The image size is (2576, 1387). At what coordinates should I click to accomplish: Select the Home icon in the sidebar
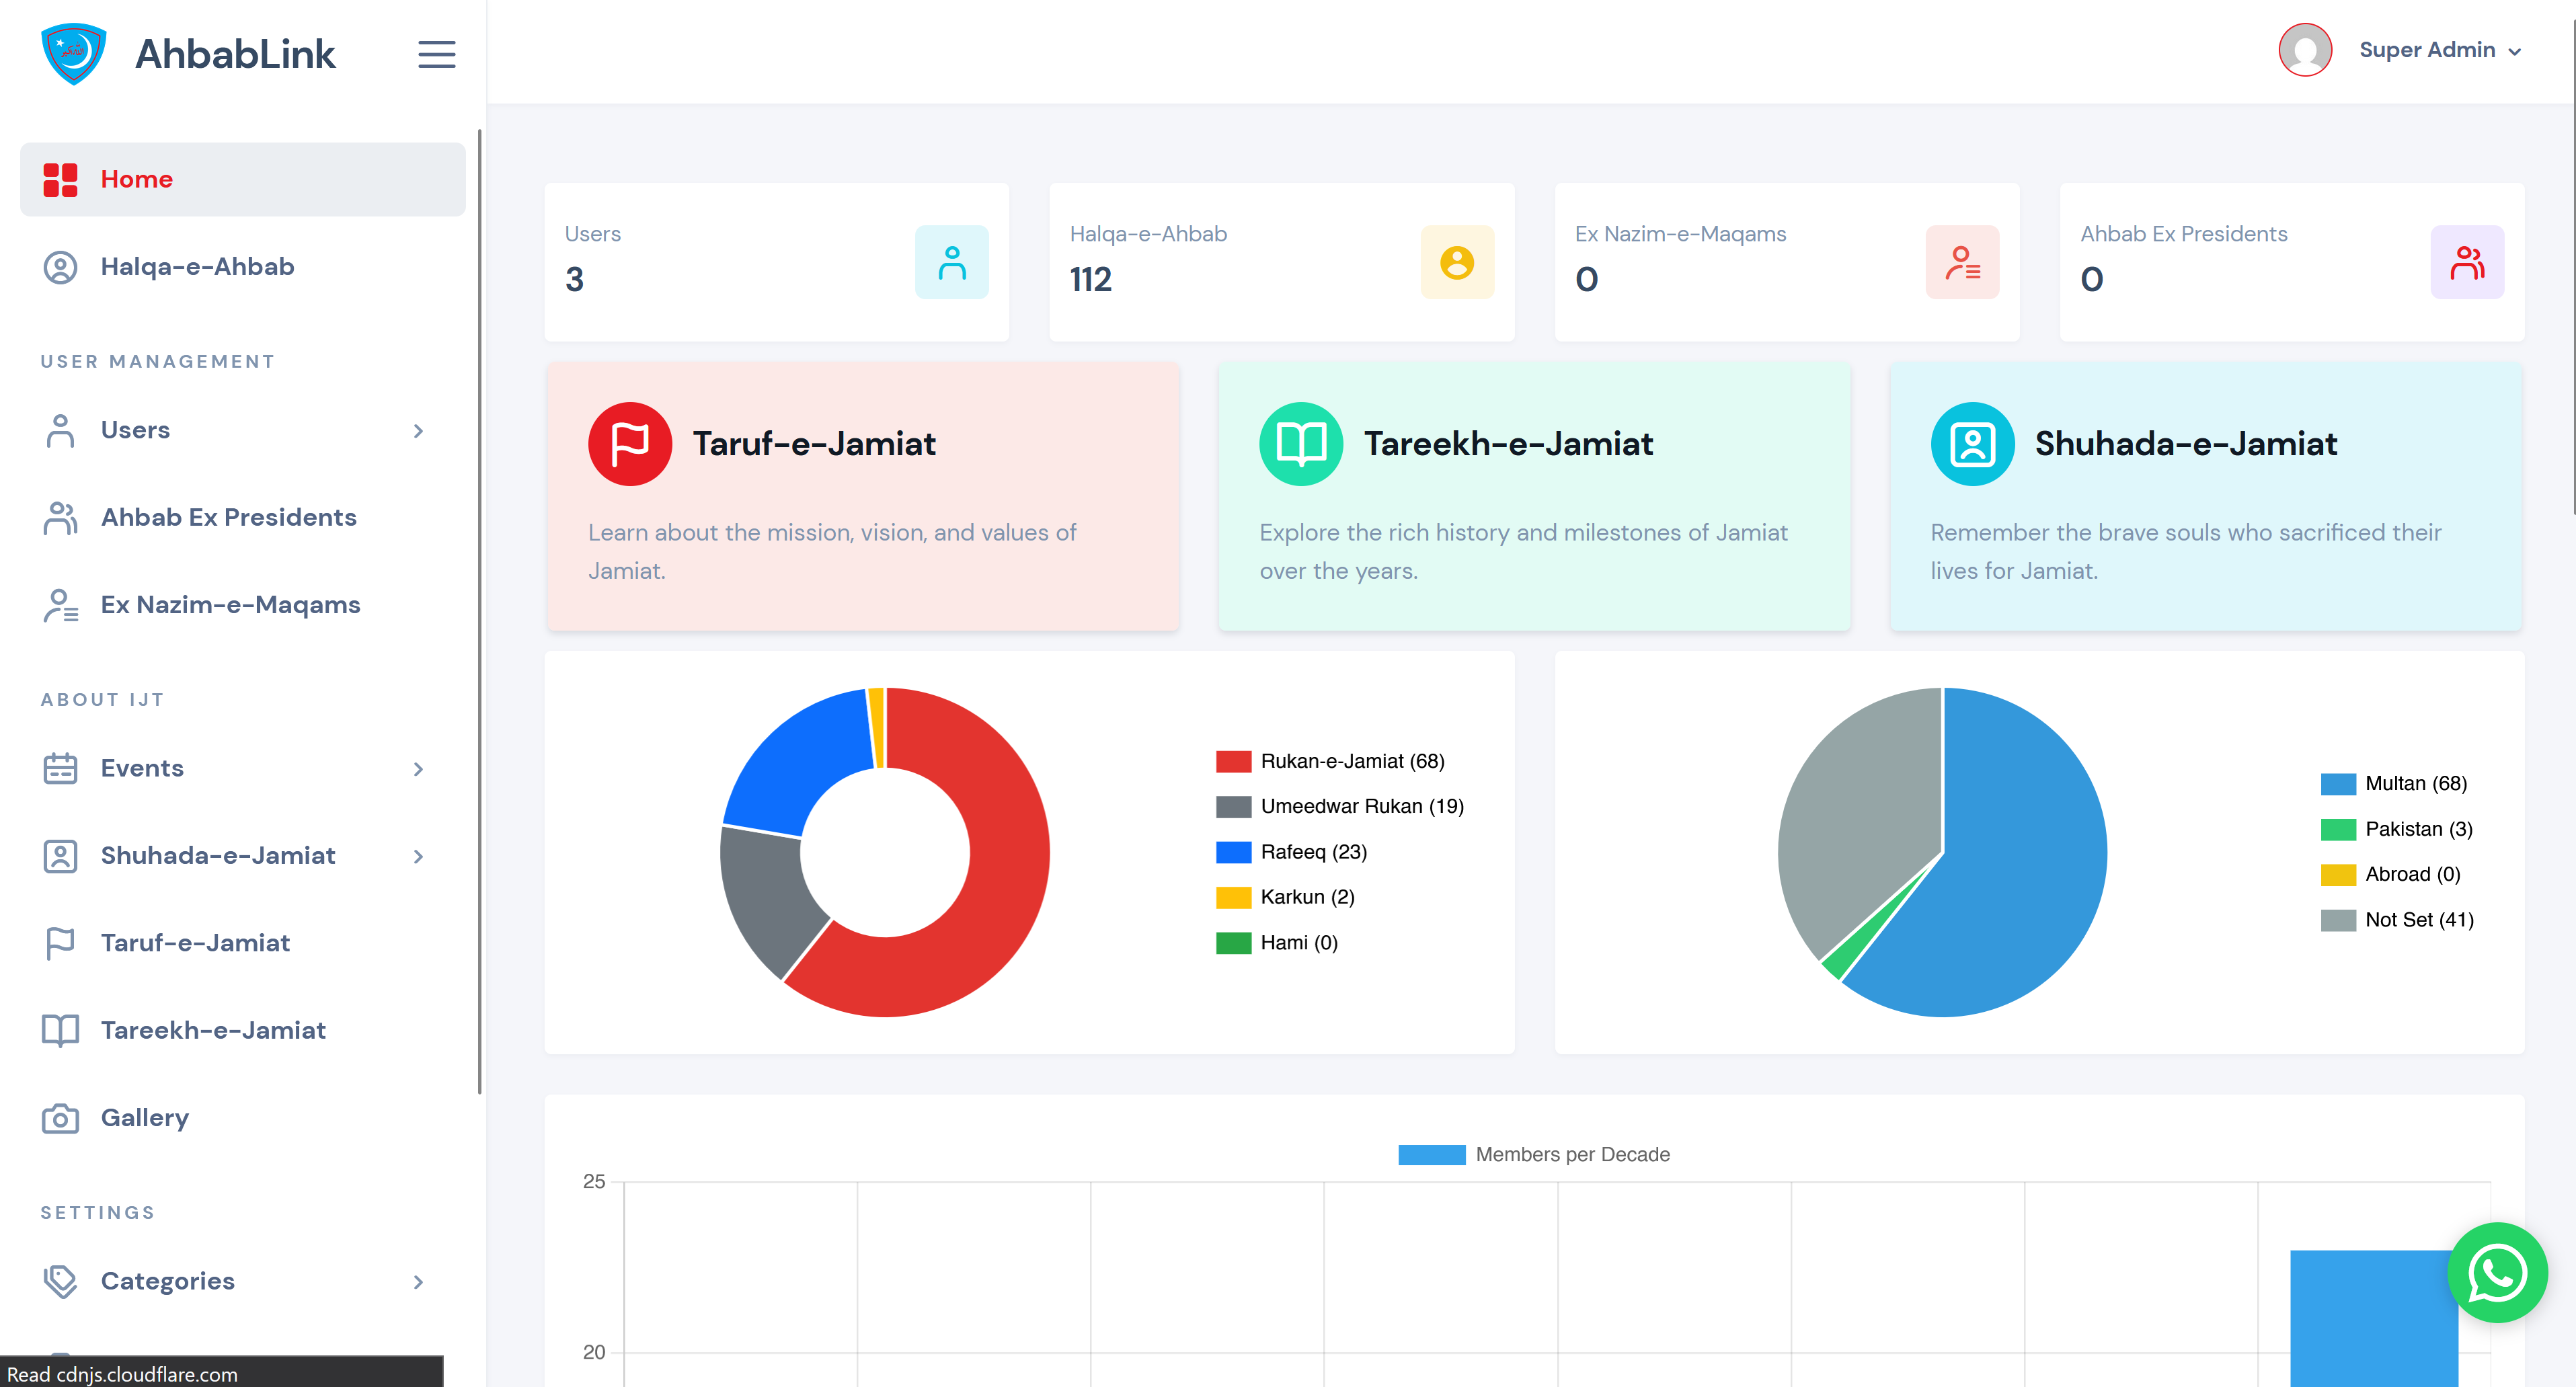coord(61,179)
